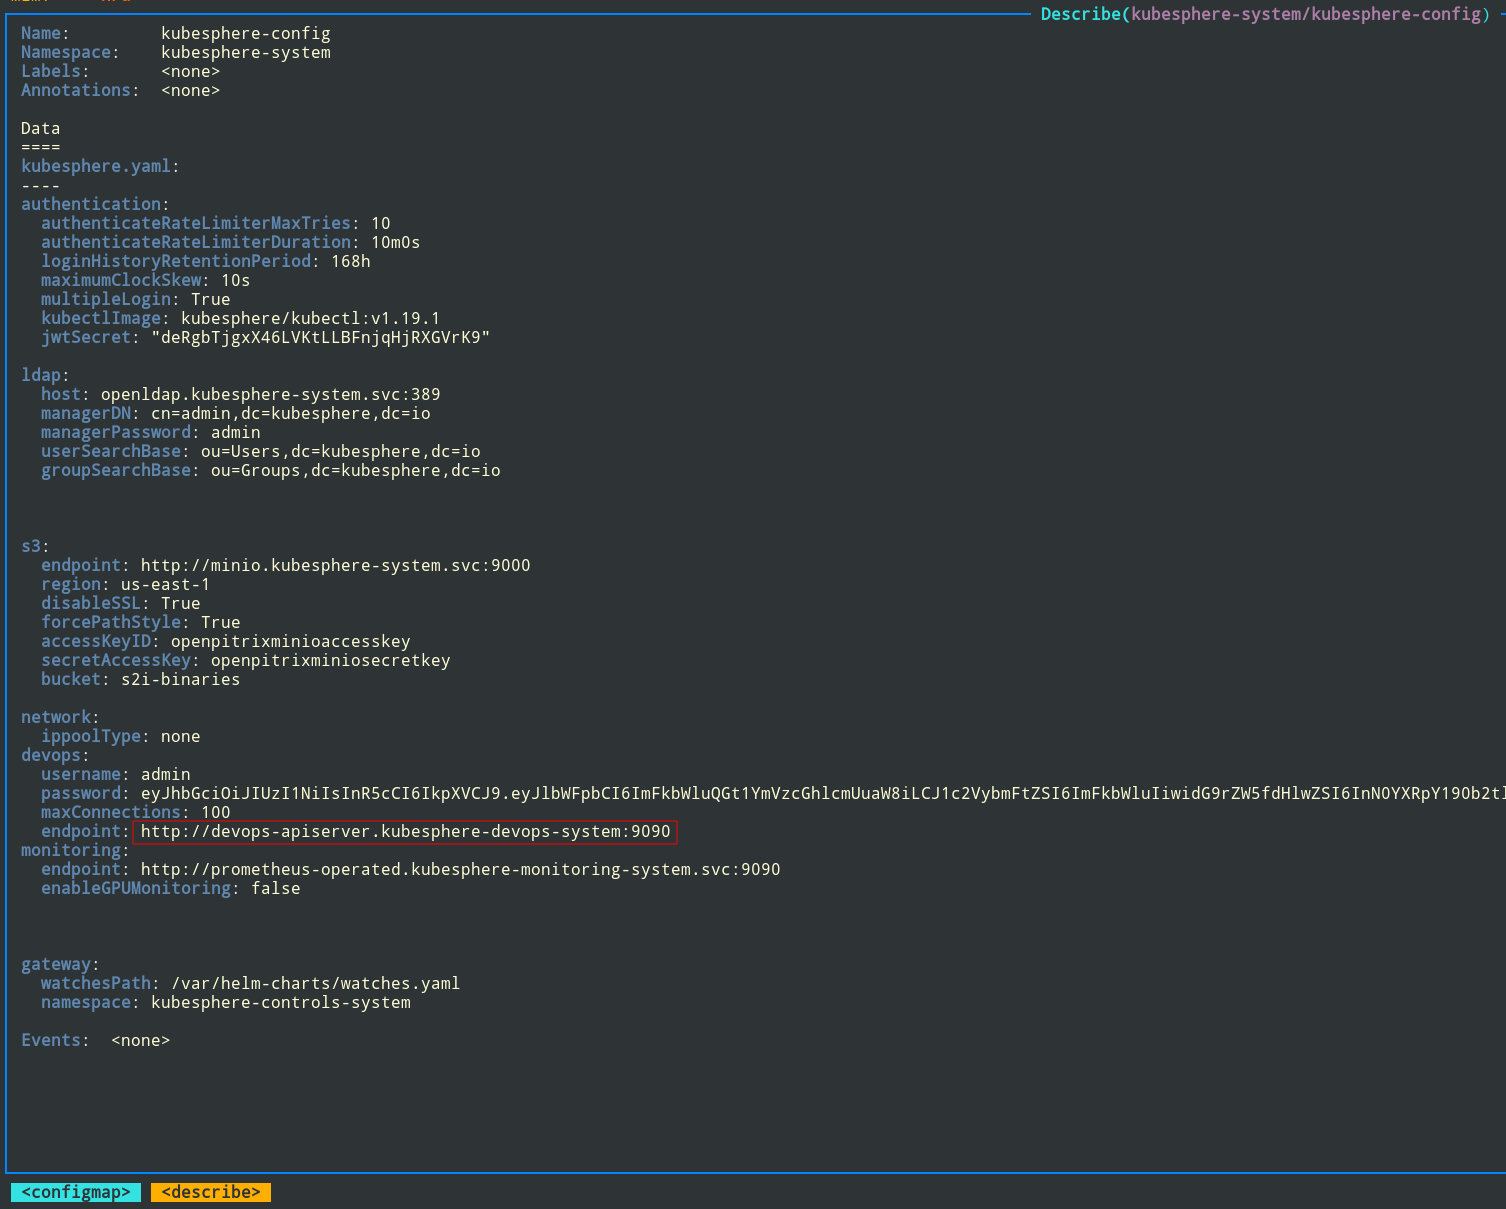Click the gateway section header
1506x1209 pixels.
click(x=60, y=964)
